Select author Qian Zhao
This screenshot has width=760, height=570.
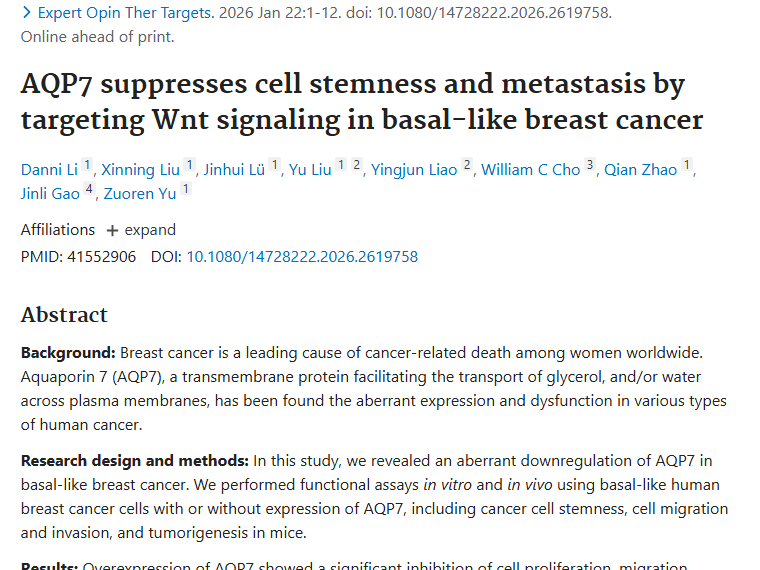[640, 169]
